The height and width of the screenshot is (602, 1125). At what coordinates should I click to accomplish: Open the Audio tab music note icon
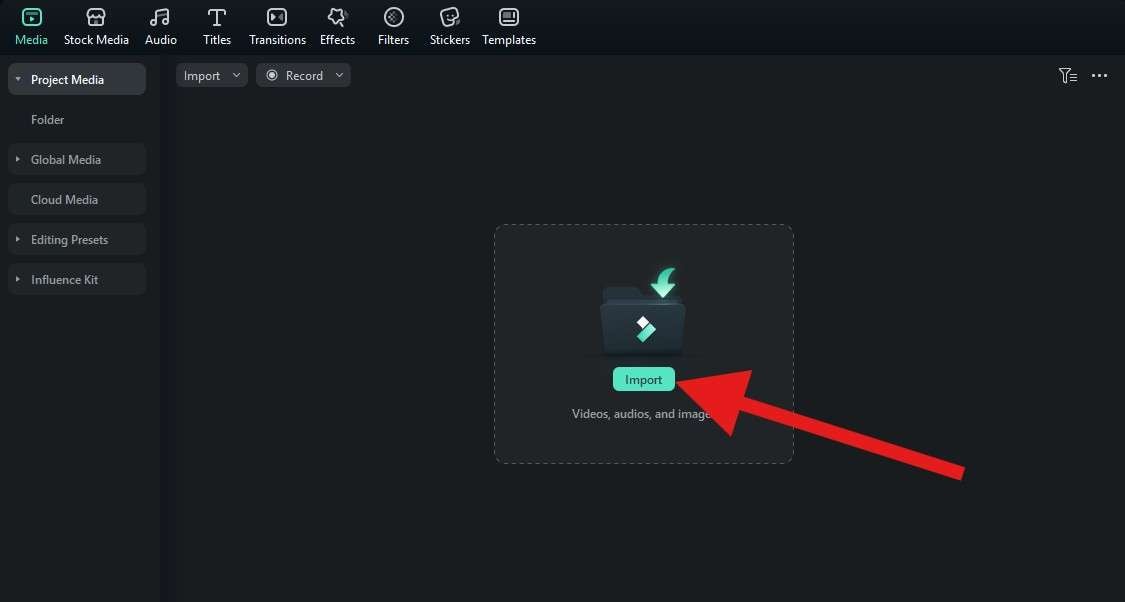[160, 17]
